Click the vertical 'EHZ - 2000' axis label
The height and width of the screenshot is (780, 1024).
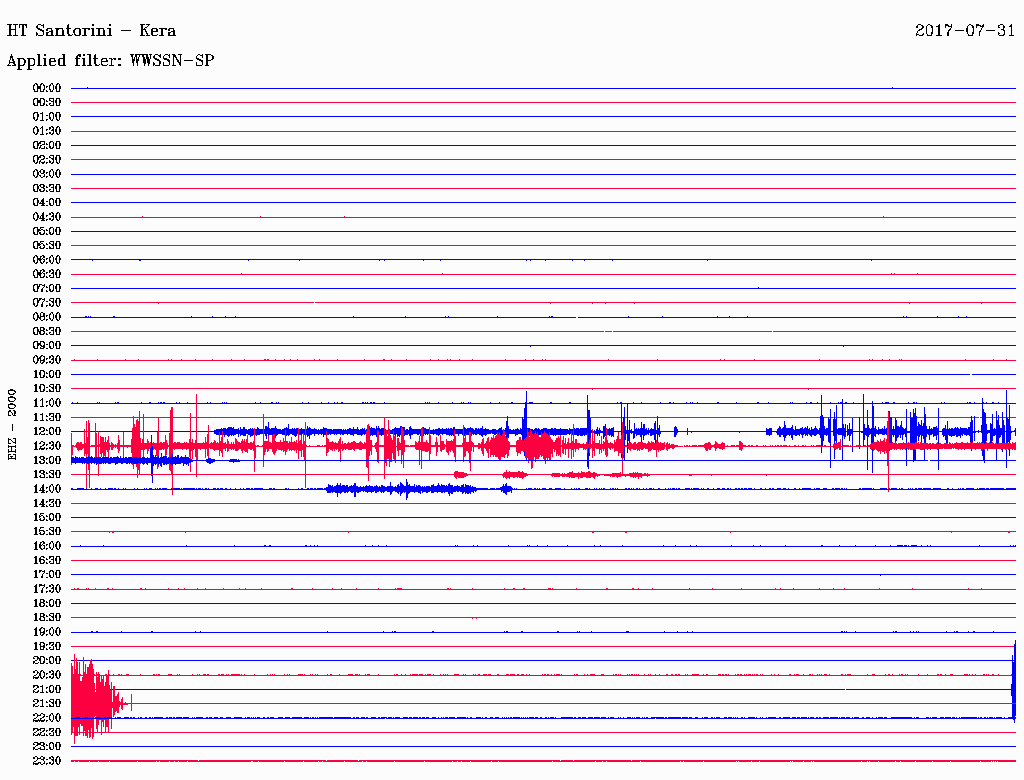(x=12, y=425)
